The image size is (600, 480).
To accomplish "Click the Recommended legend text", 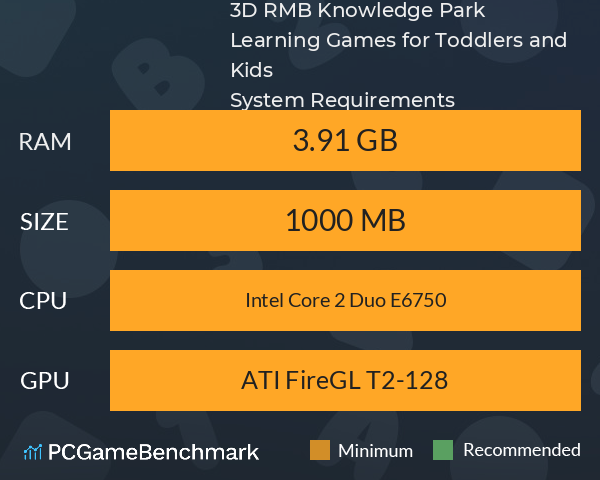I will [522, 450].
